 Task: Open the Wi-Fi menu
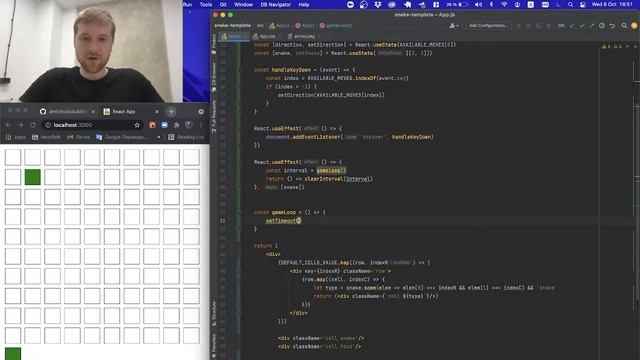tap(504, 4)
